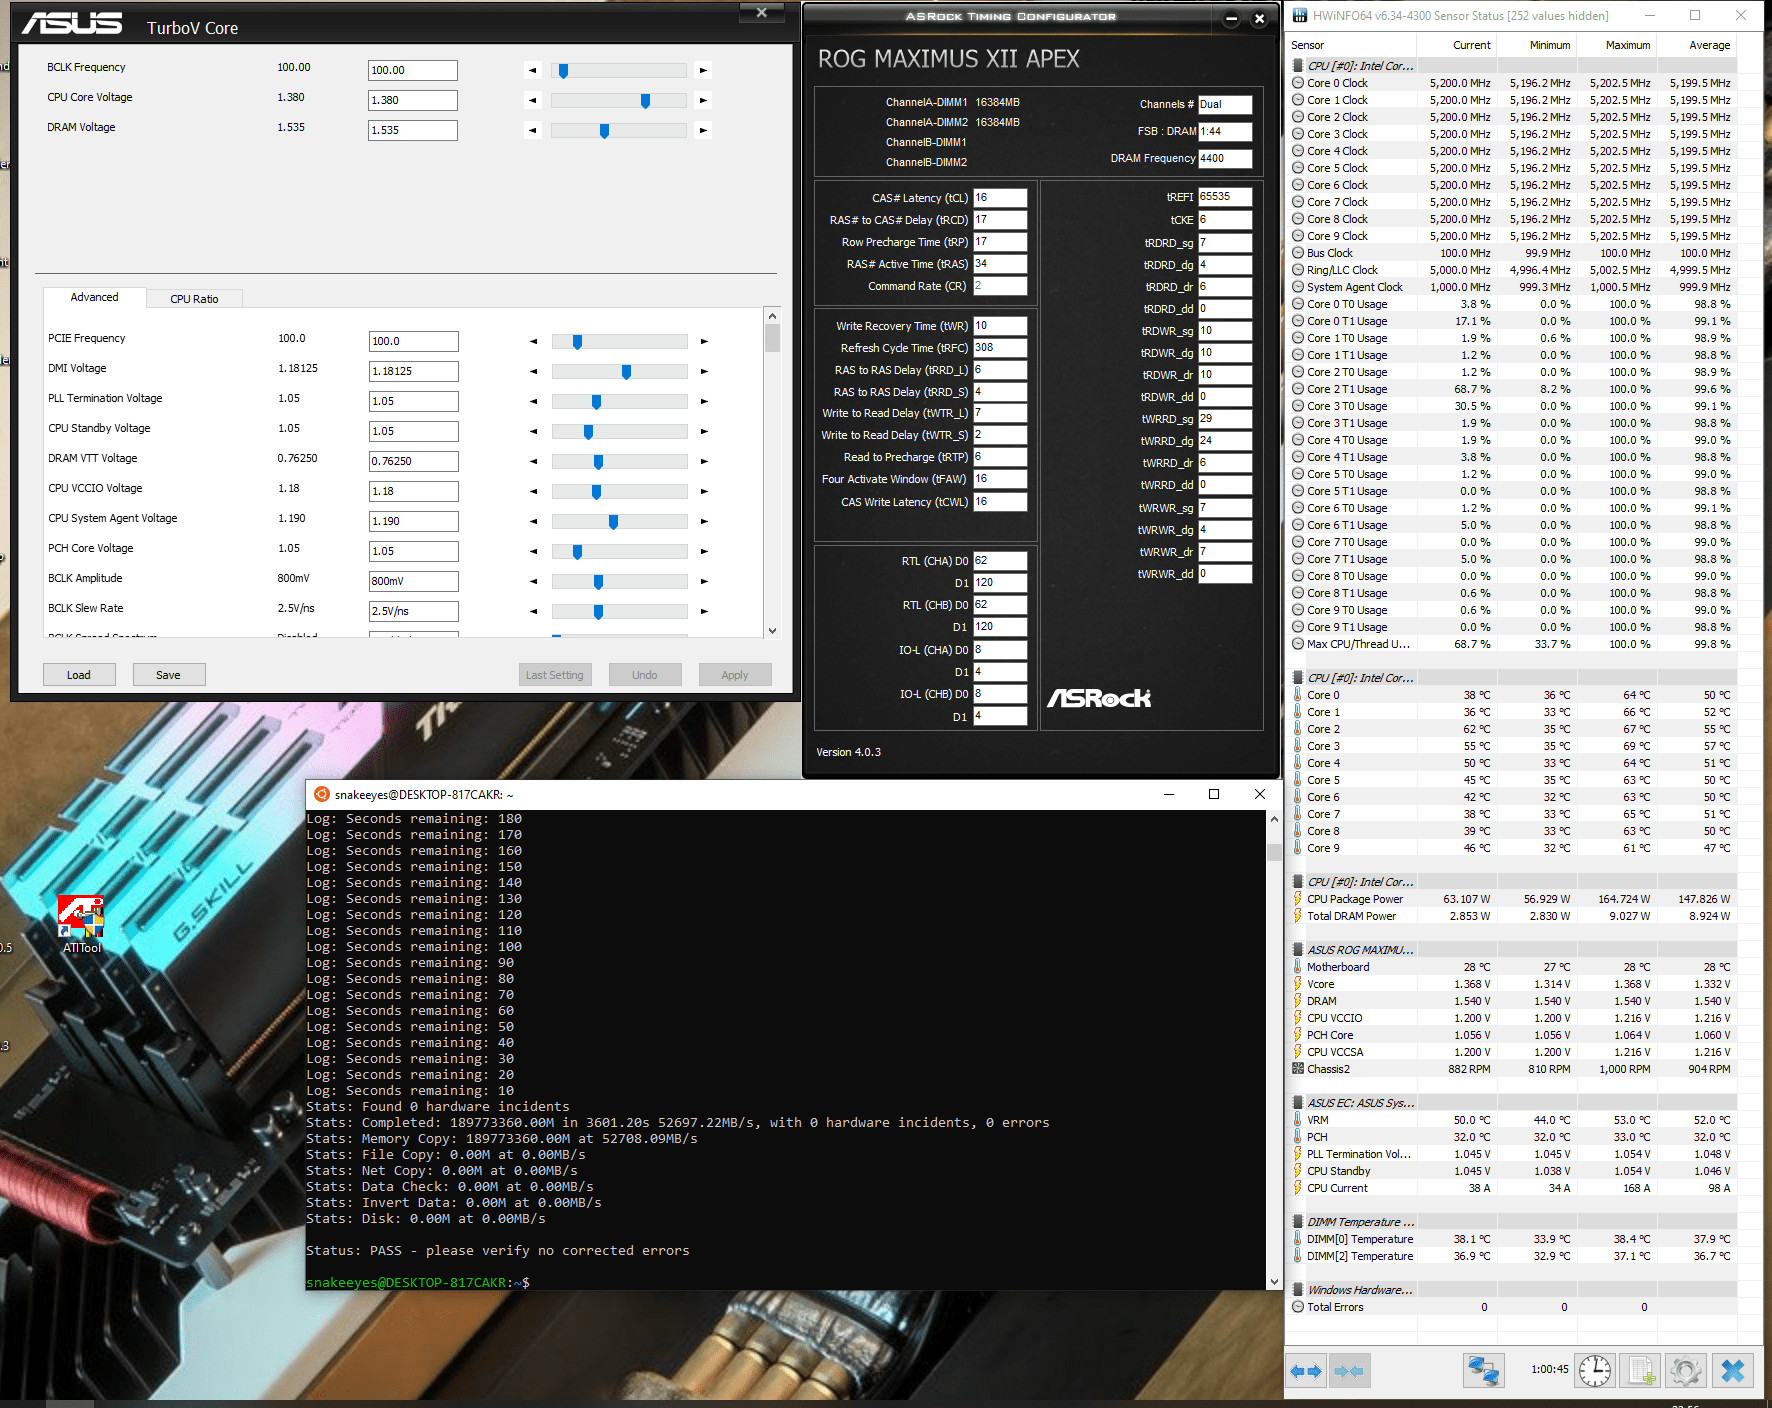Click the HWiNFO64 title bar app icon

coord(1300,16)
